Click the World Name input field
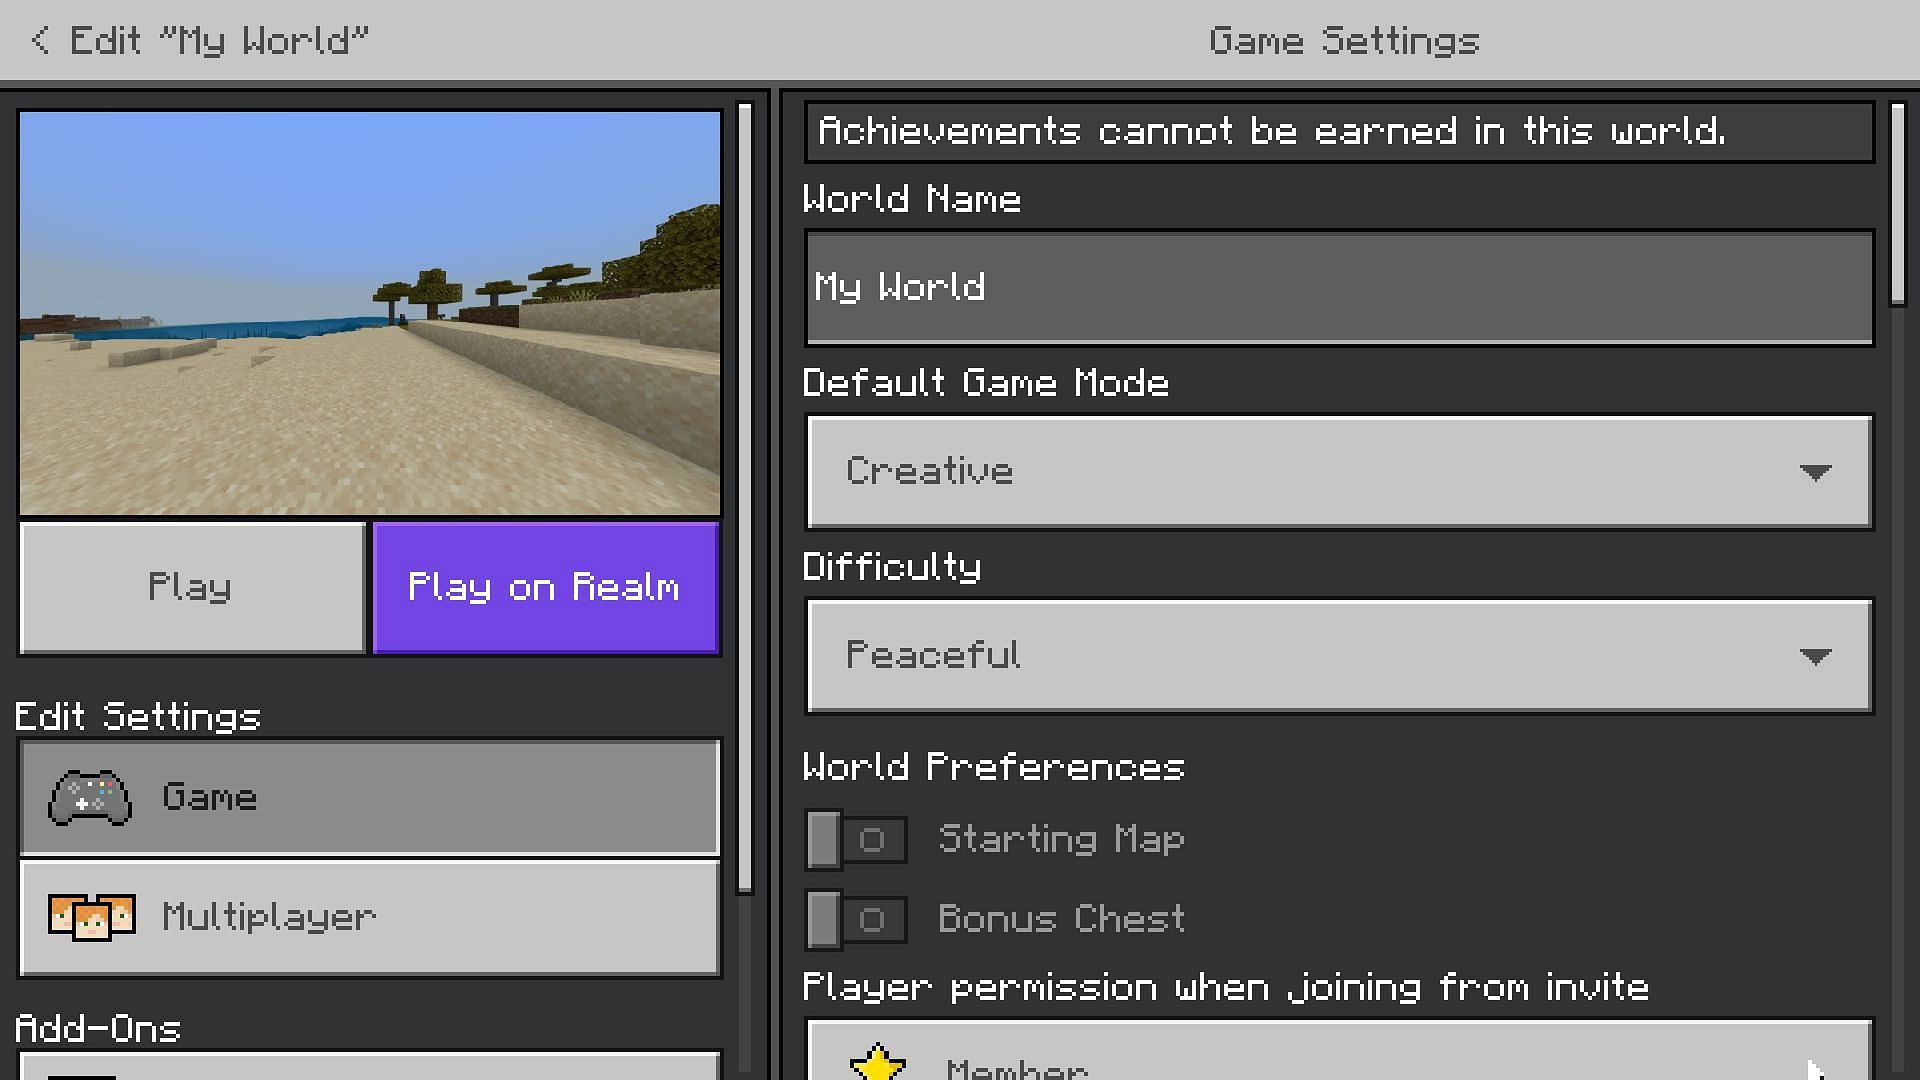This screenshot has width=1920, height=1080. 1339,288
